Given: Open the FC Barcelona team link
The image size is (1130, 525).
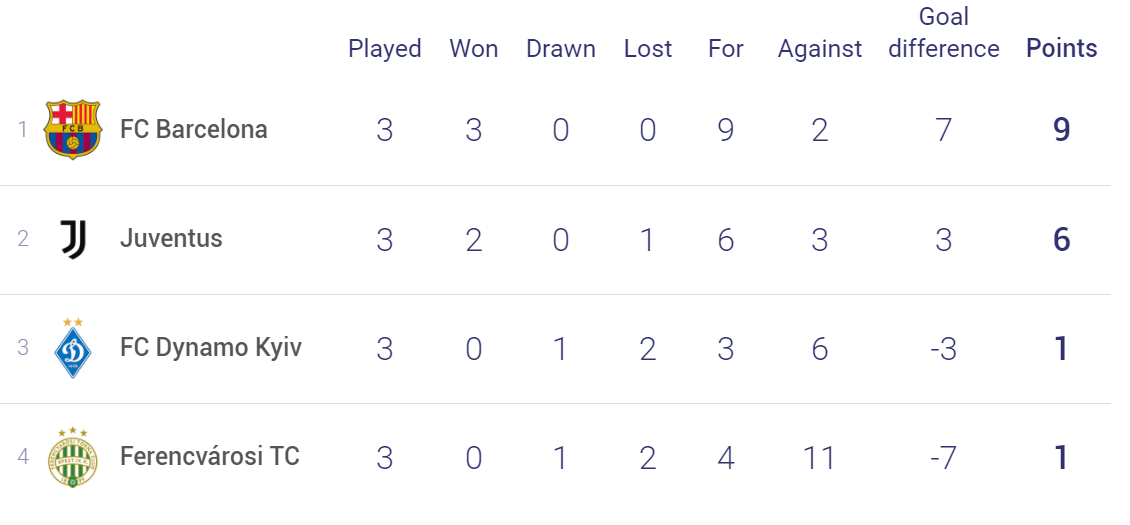Looking at the screenshot, I should 194,130.
